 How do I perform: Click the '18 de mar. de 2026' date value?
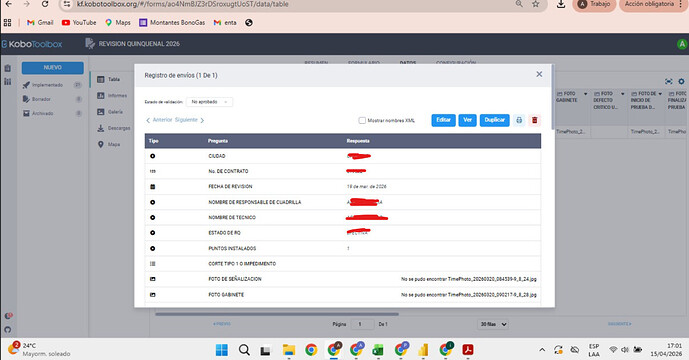click(366, 187)
